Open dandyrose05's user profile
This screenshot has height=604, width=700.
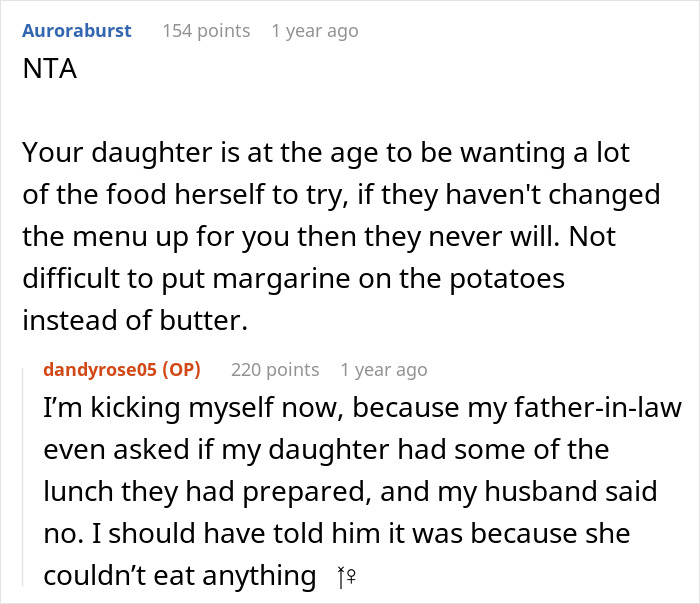click(102, 370)
